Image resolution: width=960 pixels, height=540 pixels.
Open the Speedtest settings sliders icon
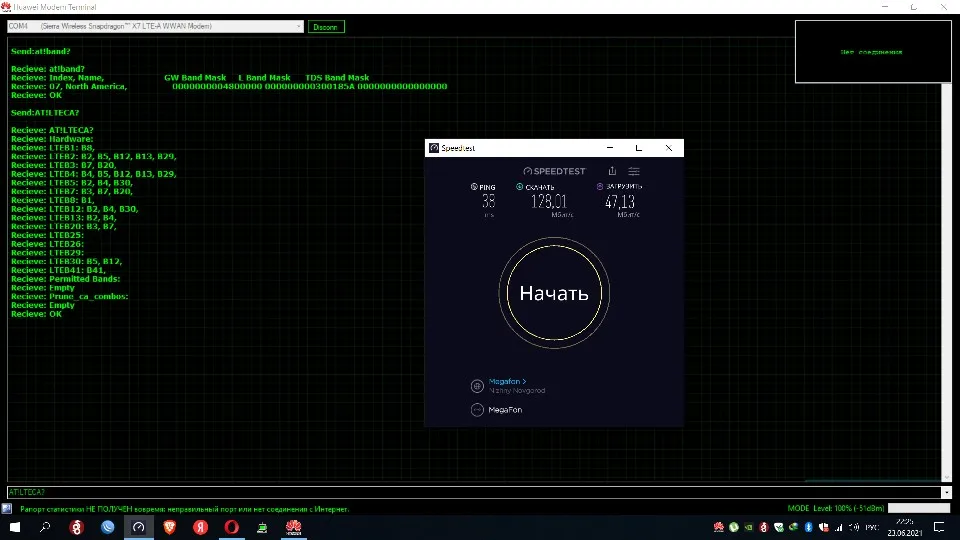[634, 171]
